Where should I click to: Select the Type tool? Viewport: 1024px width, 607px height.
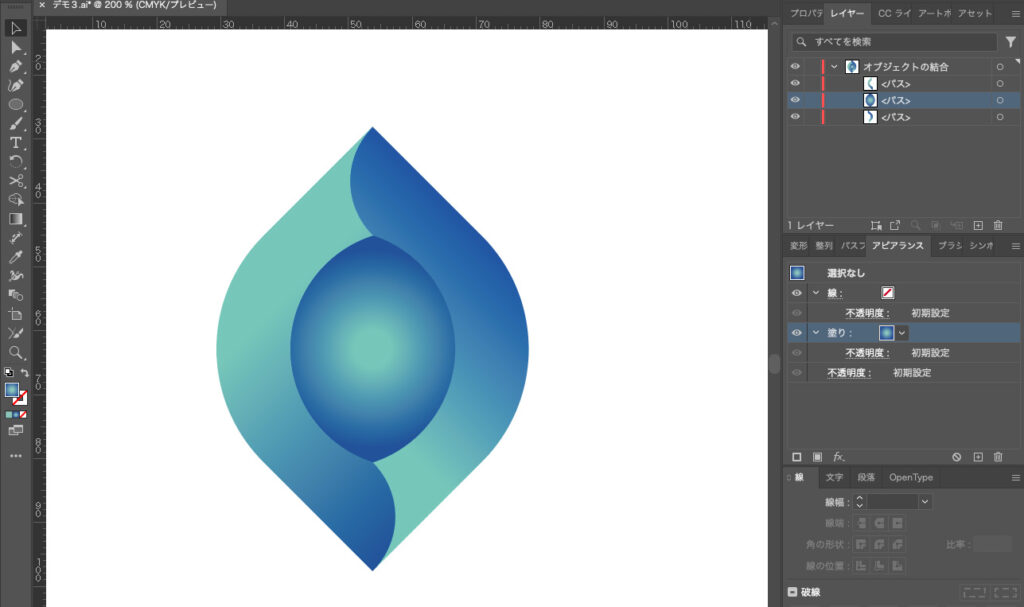(x=16, y=143)
